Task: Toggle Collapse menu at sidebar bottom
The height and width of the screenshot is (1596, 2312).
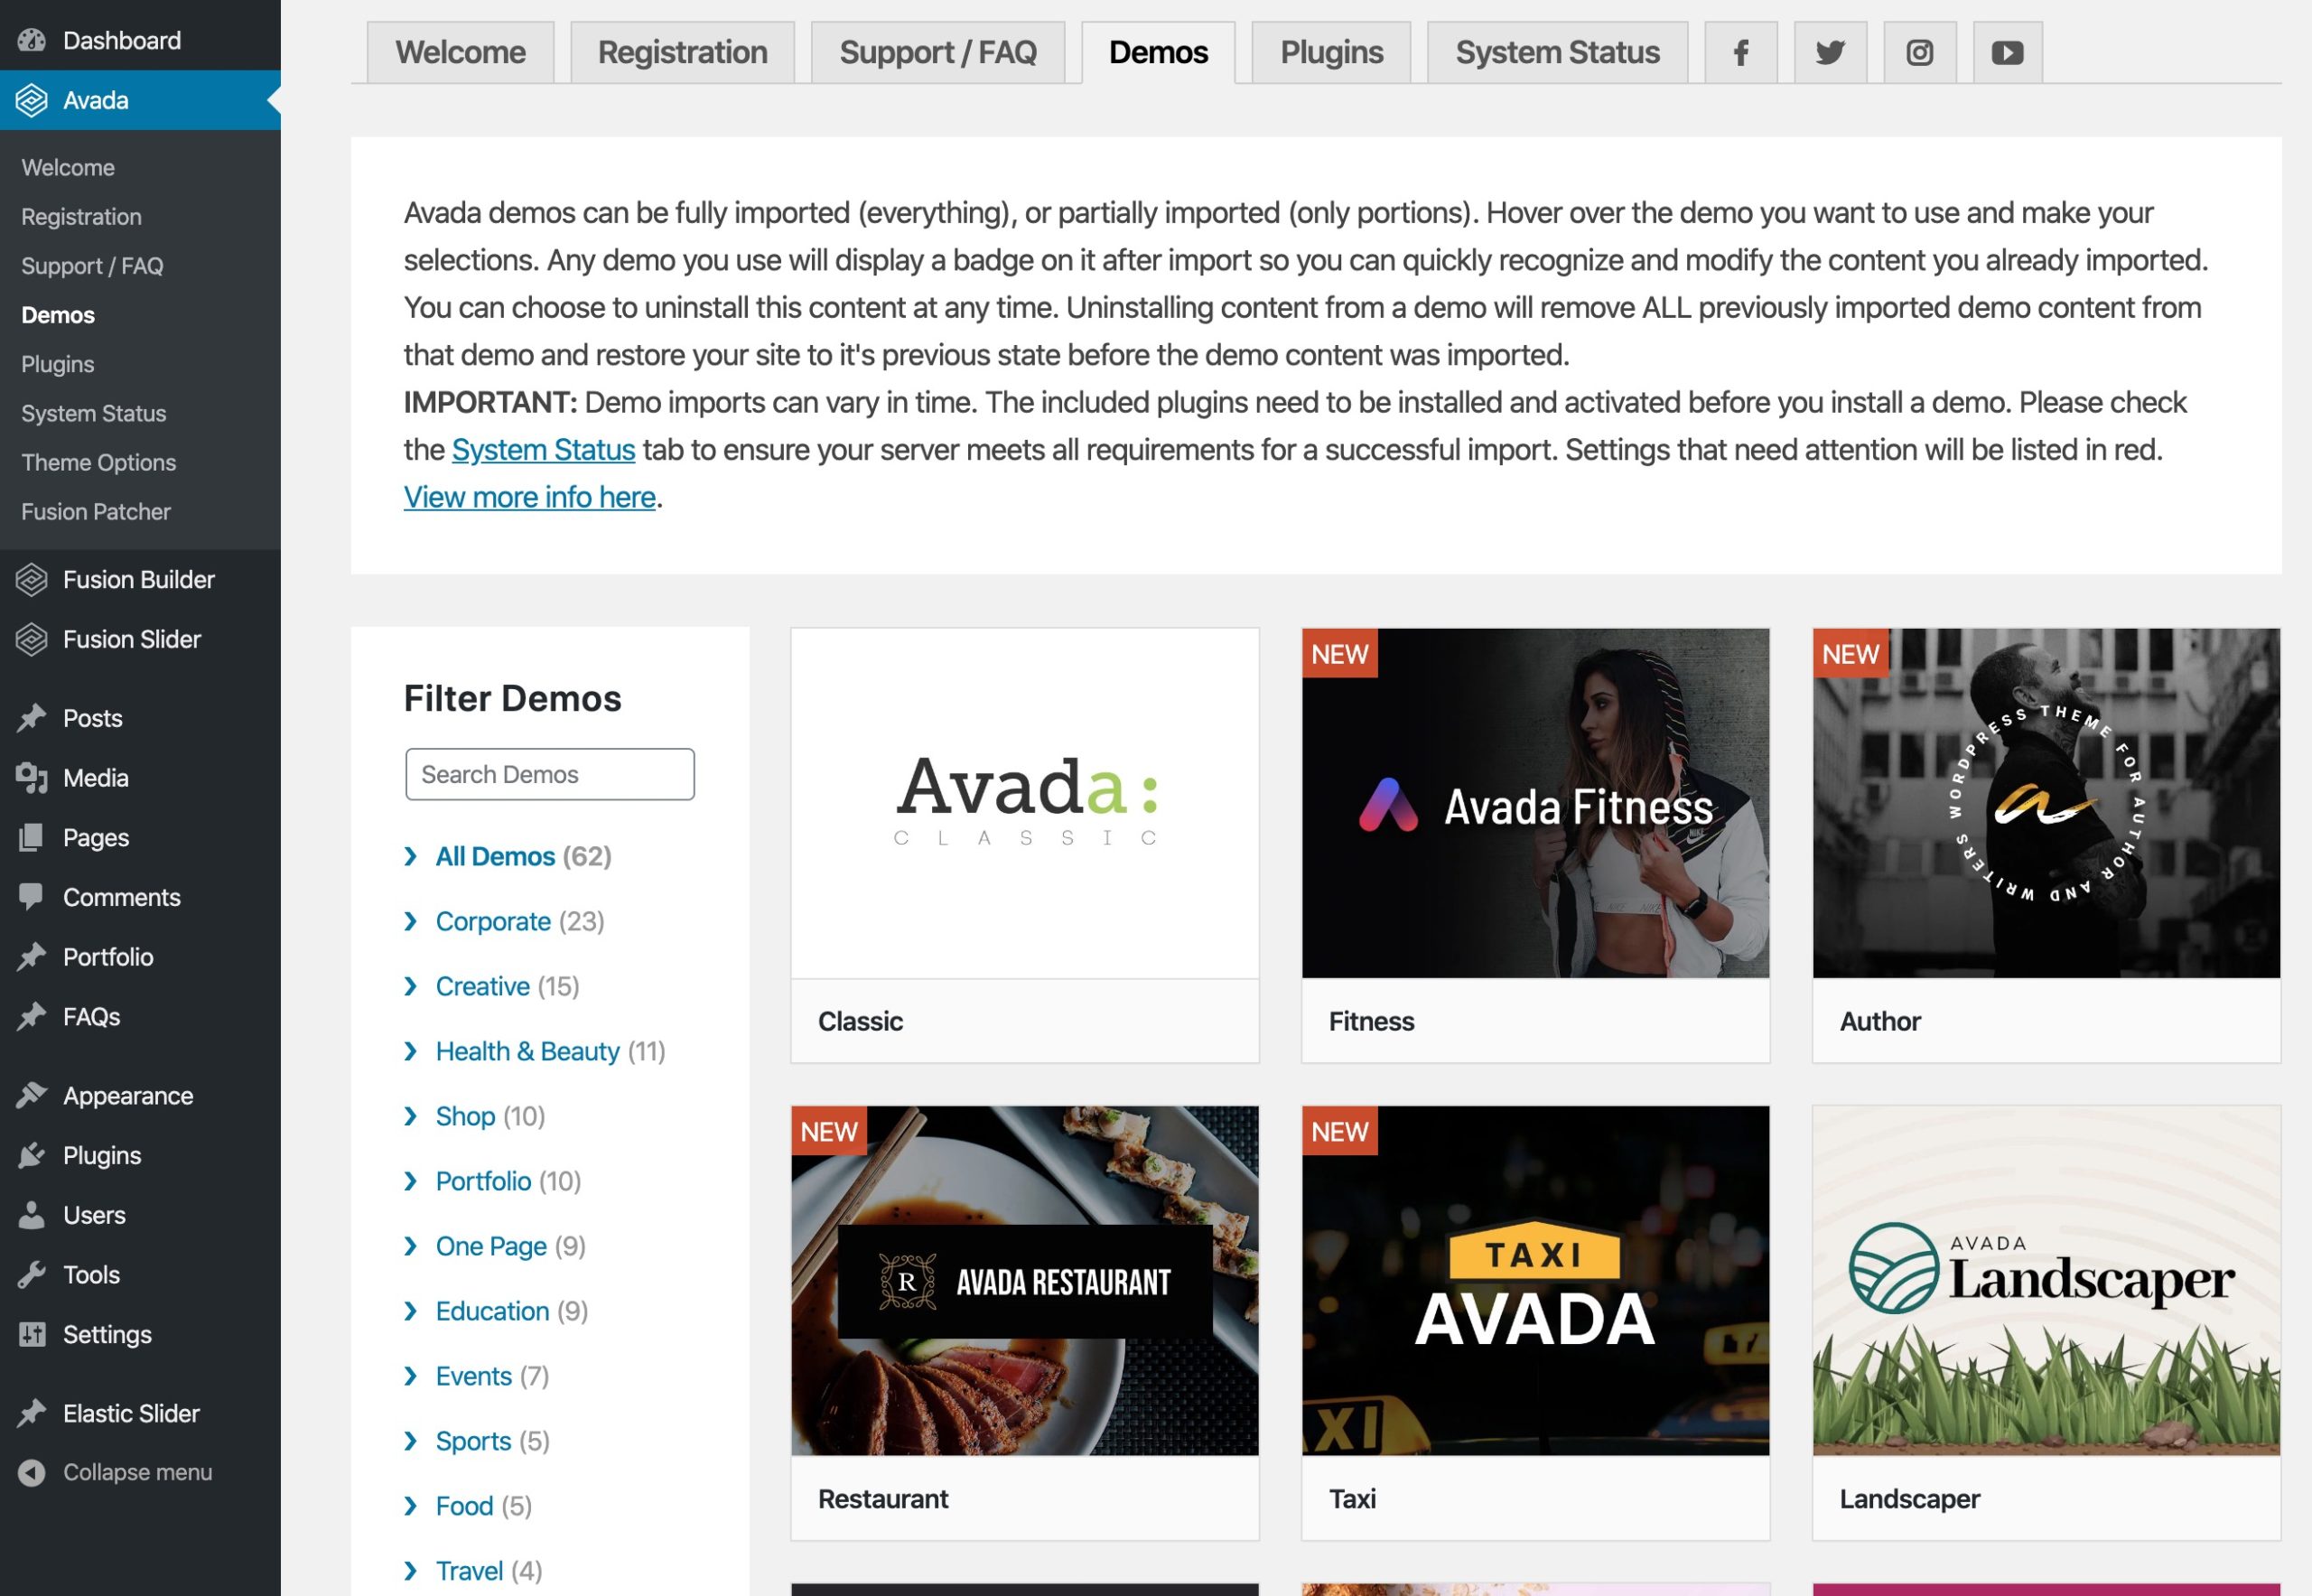Action: [137, 1473]
